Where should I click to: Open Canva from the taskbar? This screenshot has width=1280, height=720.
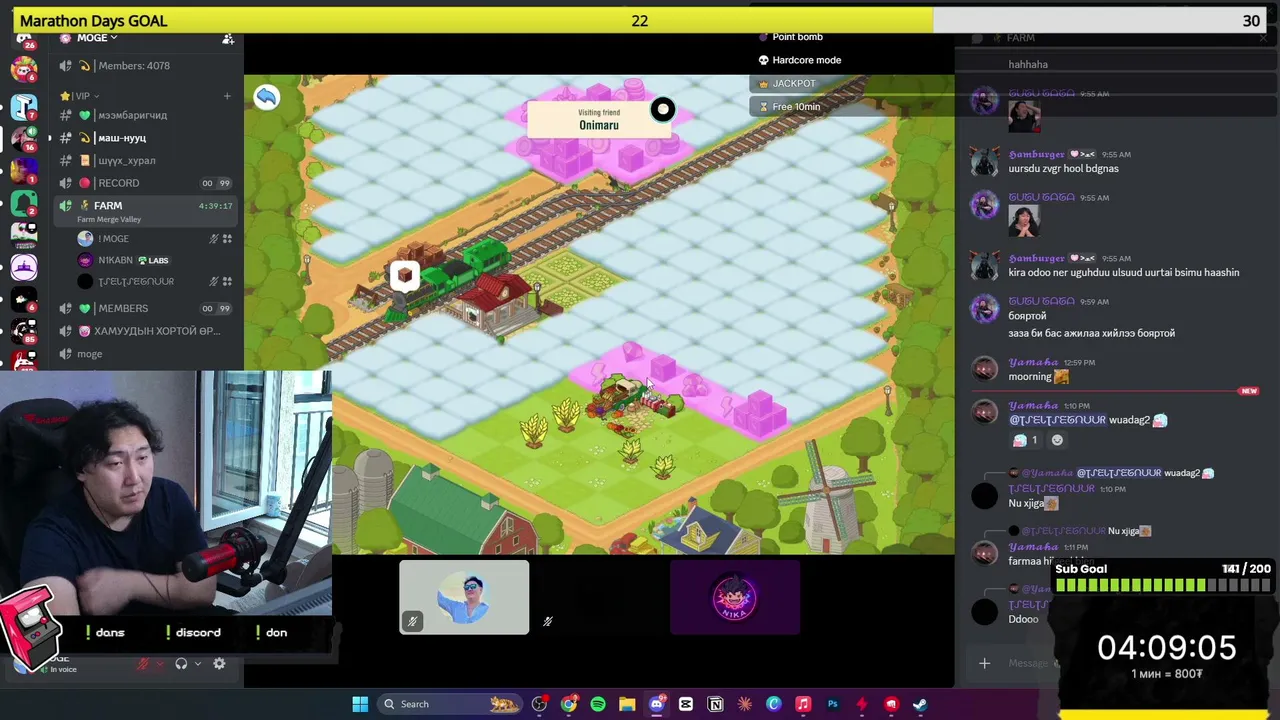coord(774,704)
